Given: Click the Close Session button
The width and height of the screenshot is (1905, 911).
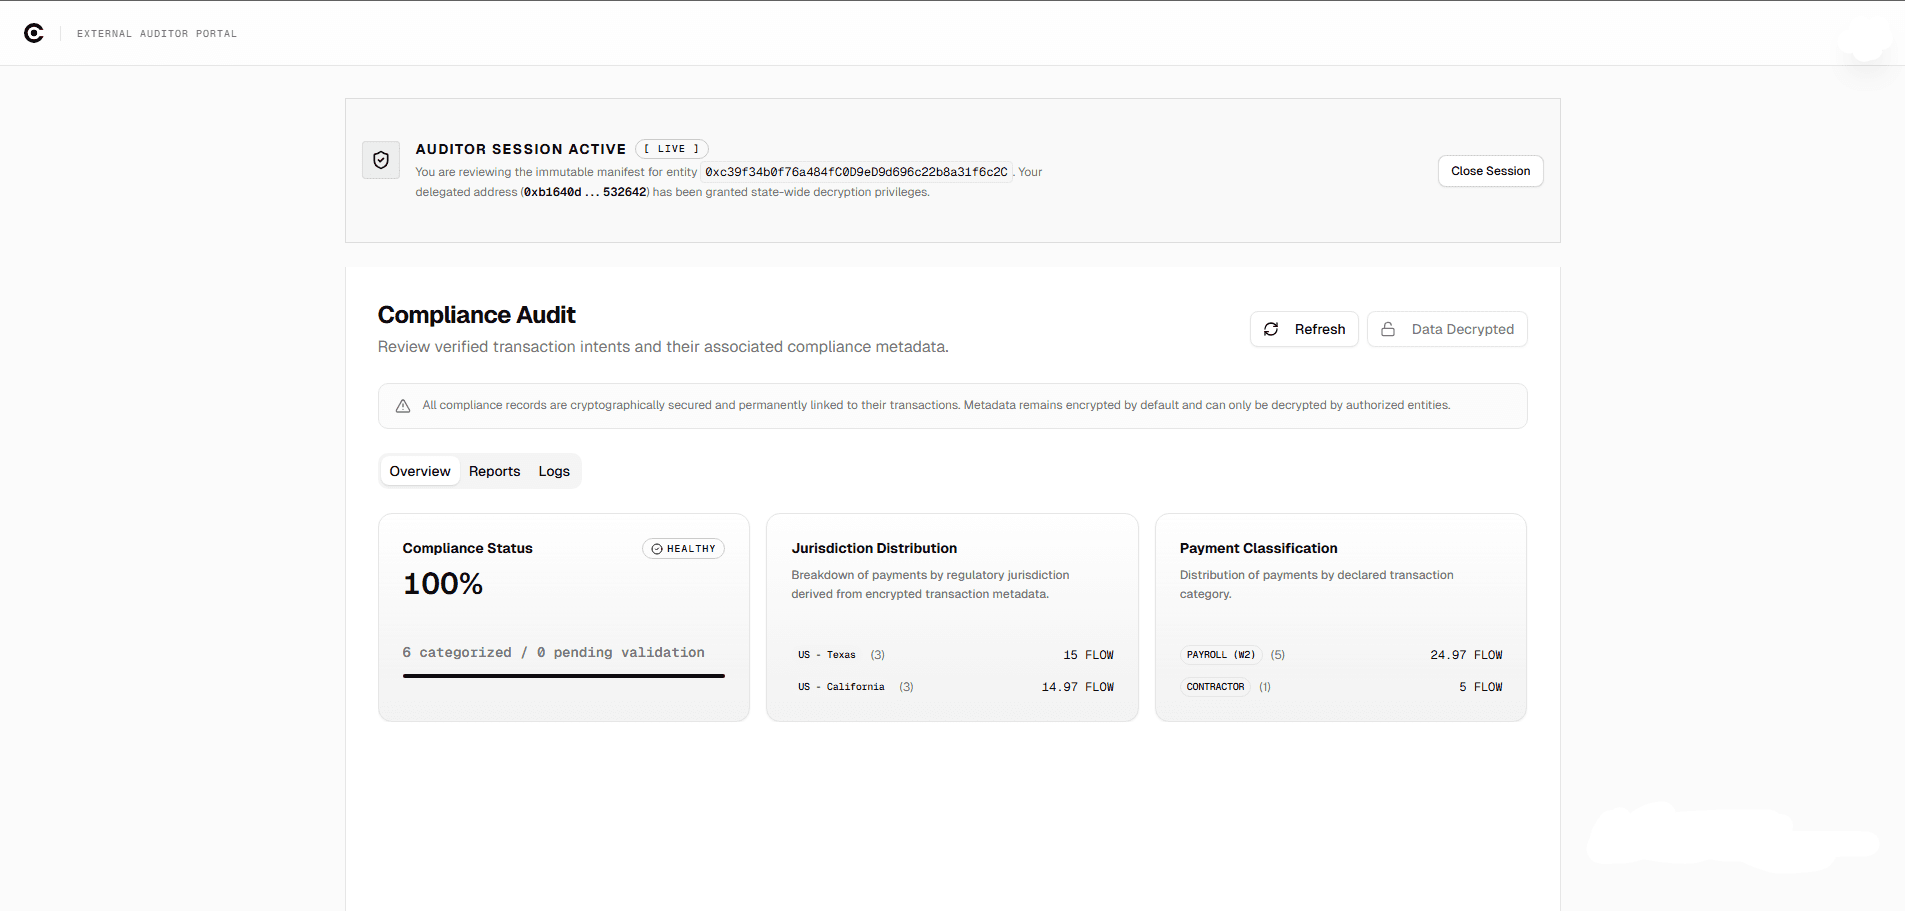Looking at the screenshot, I should [1489, 170].
